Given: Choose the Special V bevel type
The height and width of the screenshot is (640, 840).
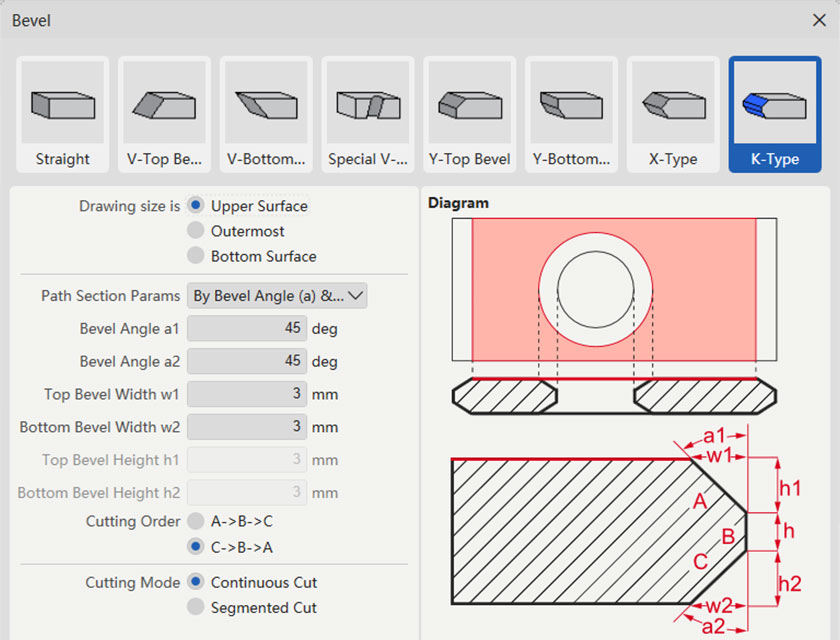Looking at the screenshot, I should coord(368,110).
